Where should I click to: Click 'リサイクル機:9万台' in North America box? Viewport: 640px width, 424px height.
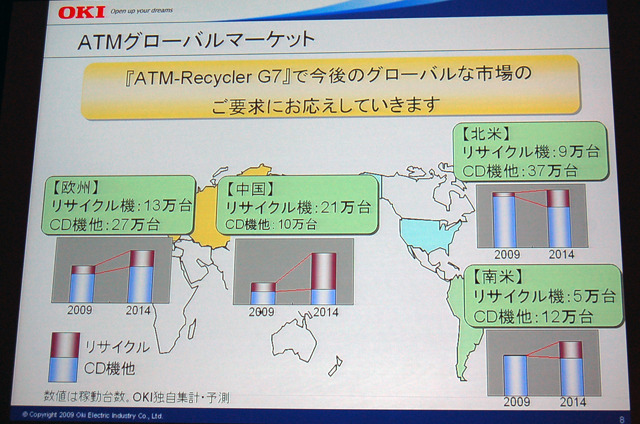tap(530, 152)
